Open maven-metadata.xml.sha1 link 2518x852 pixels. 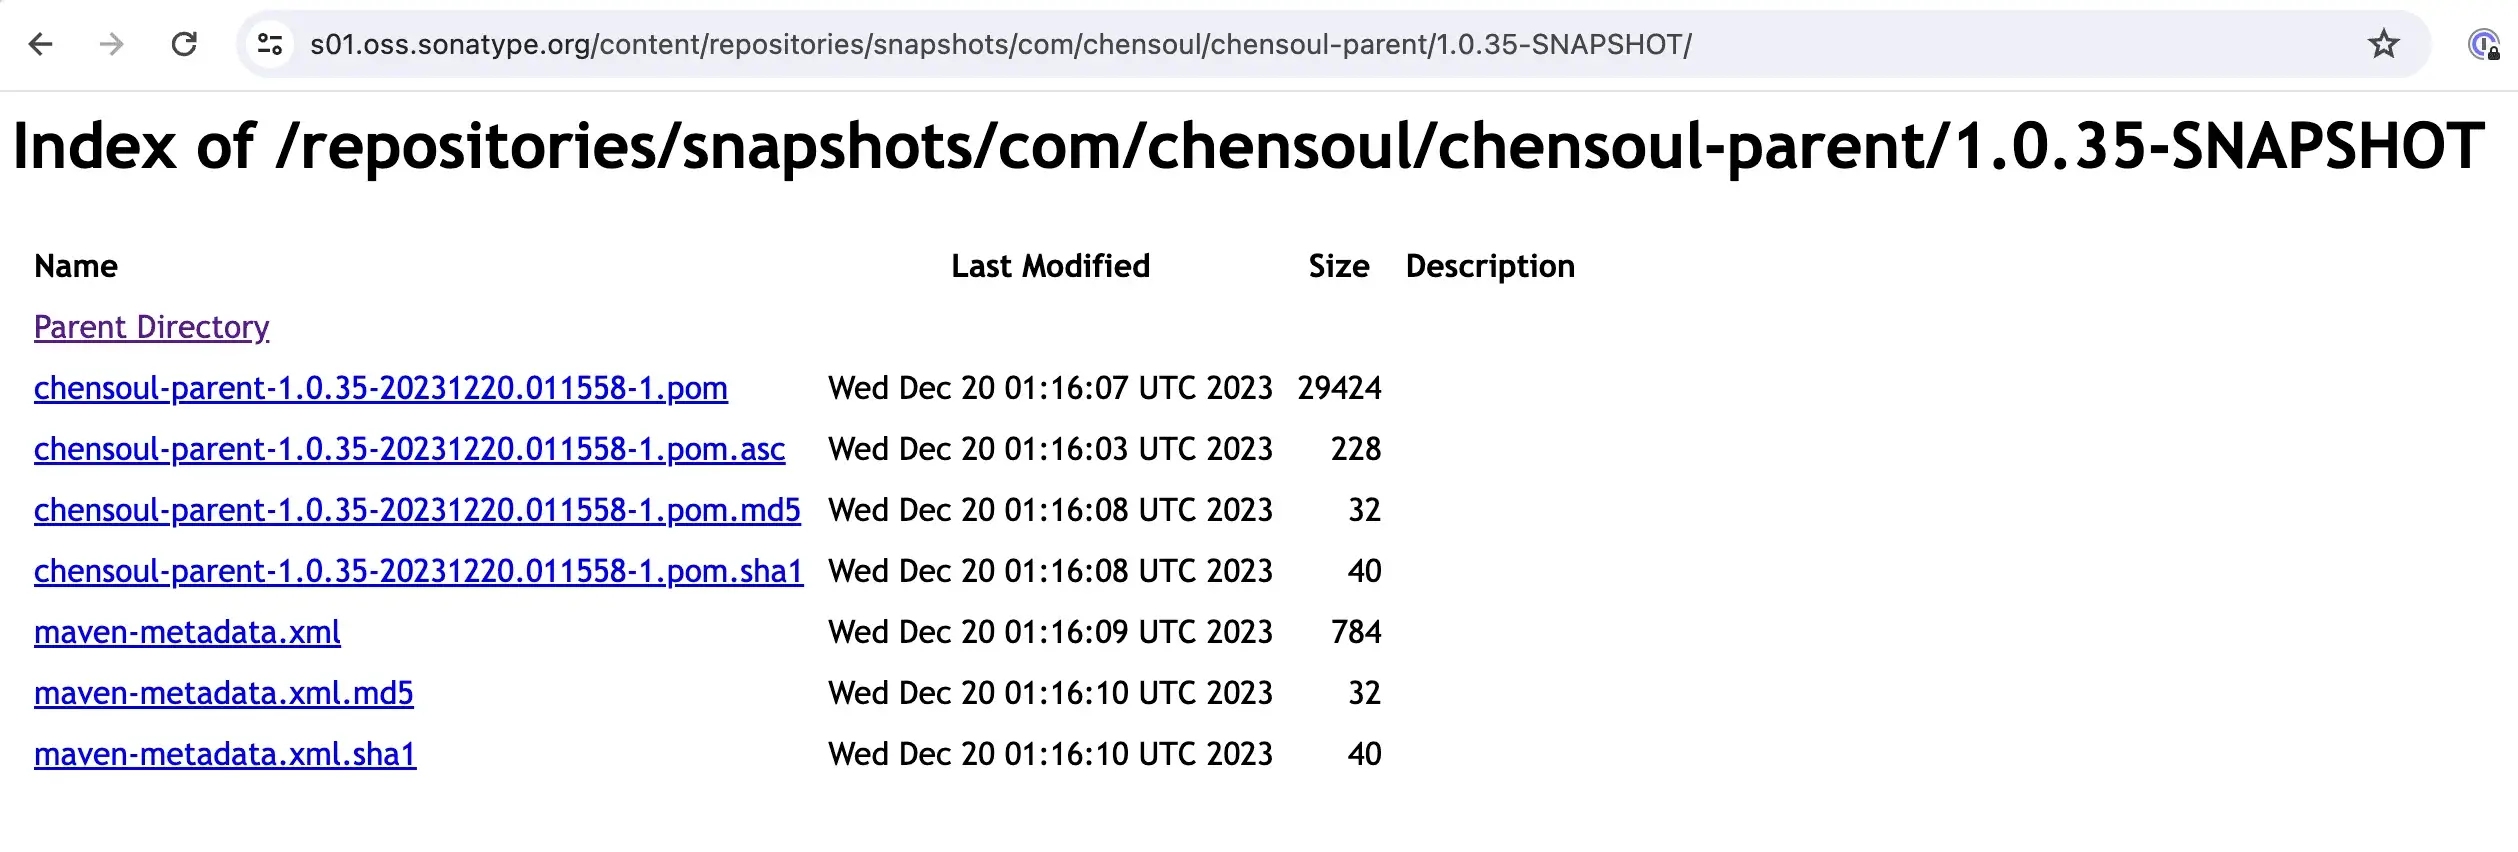click(x=225, y=754)
